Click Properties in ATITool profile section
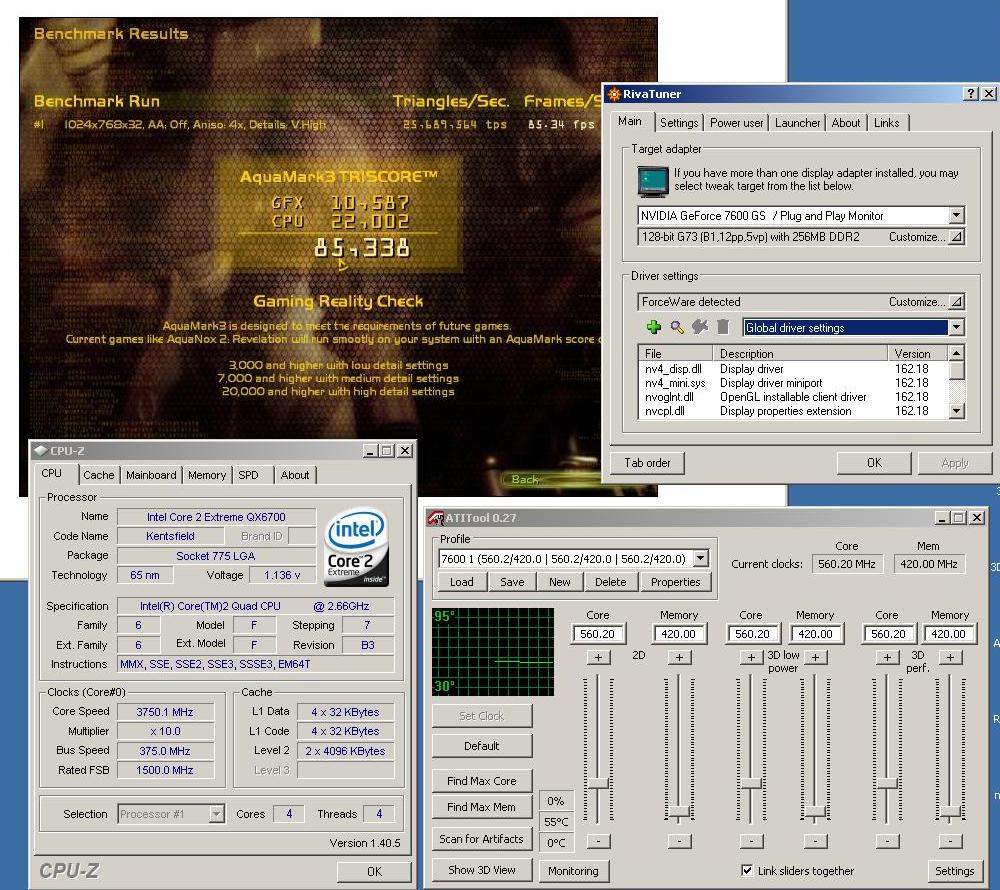 (675, 582)
